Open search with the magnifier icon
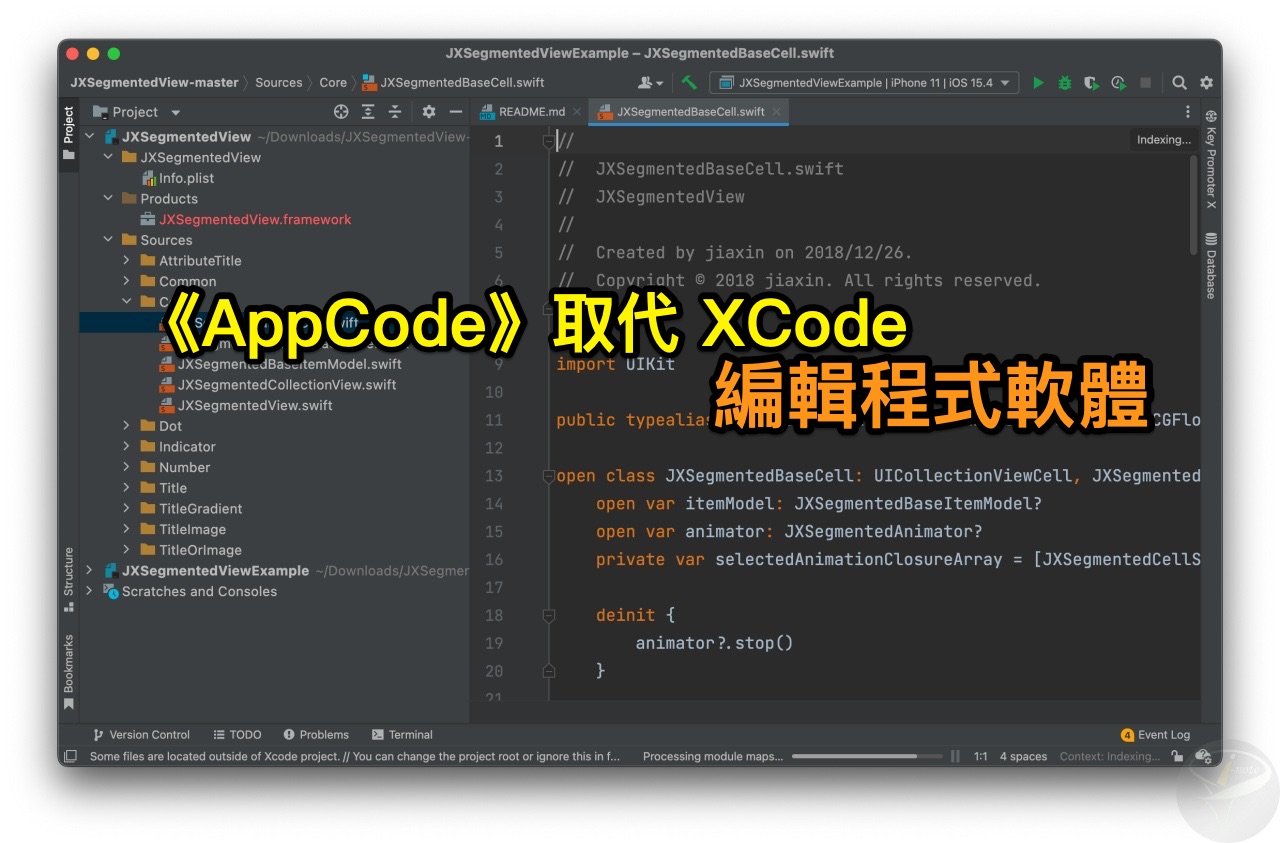The image size is (1280, 843). pos(1179,82)
